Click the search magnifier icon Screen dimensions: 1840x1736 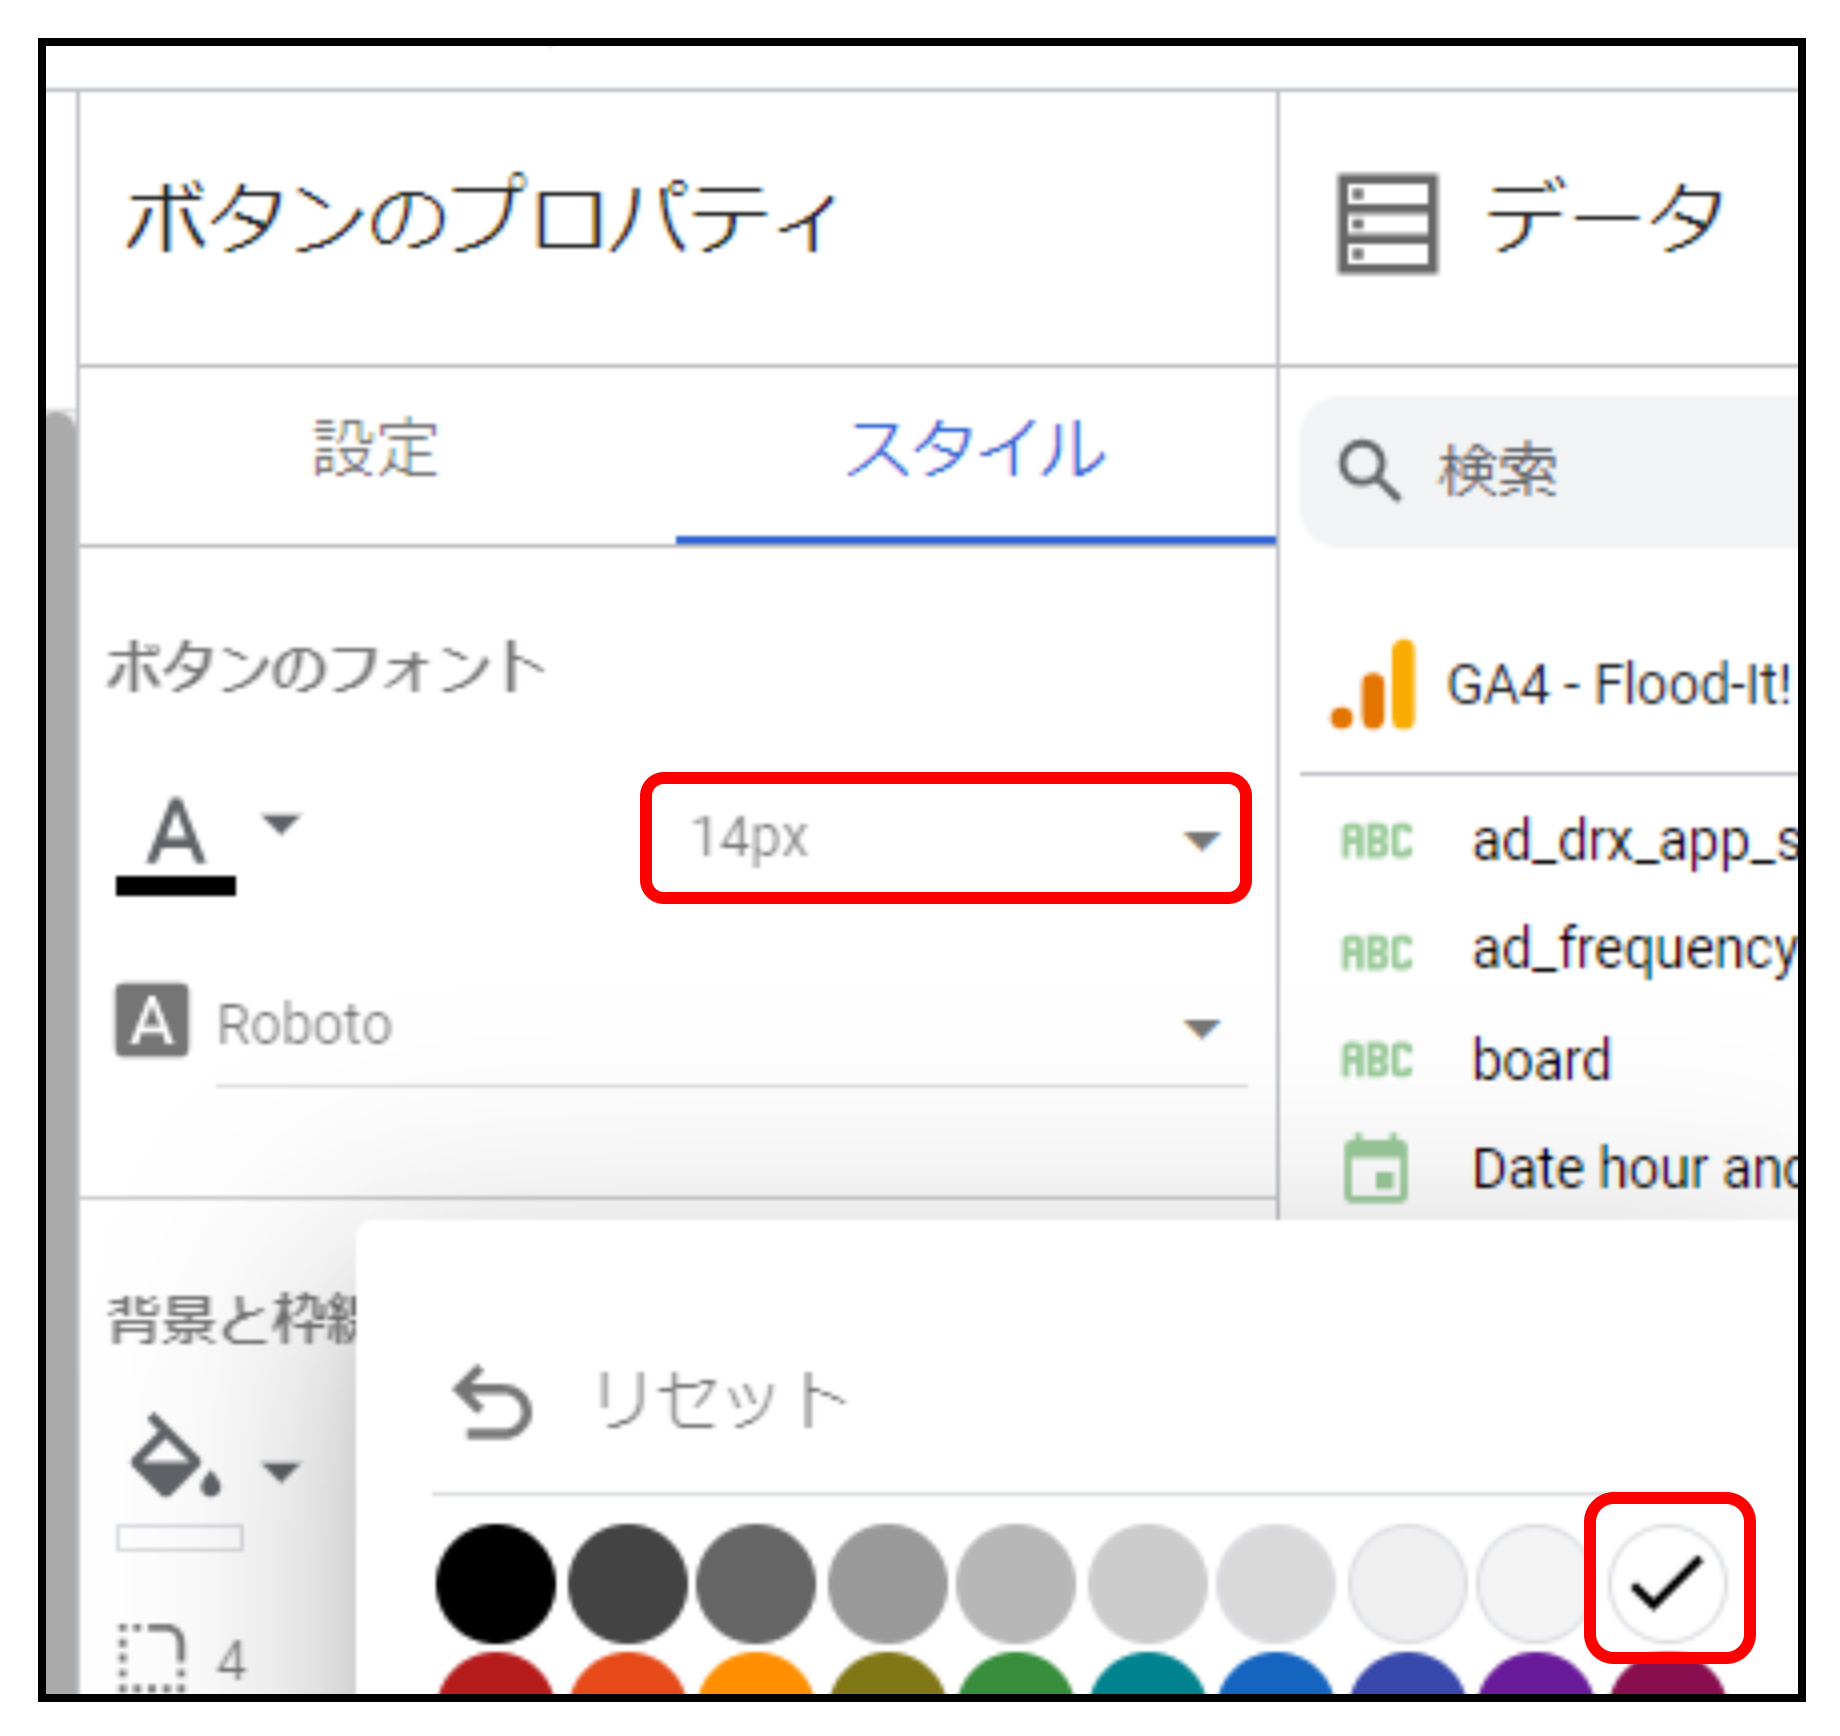(1368, 470)
